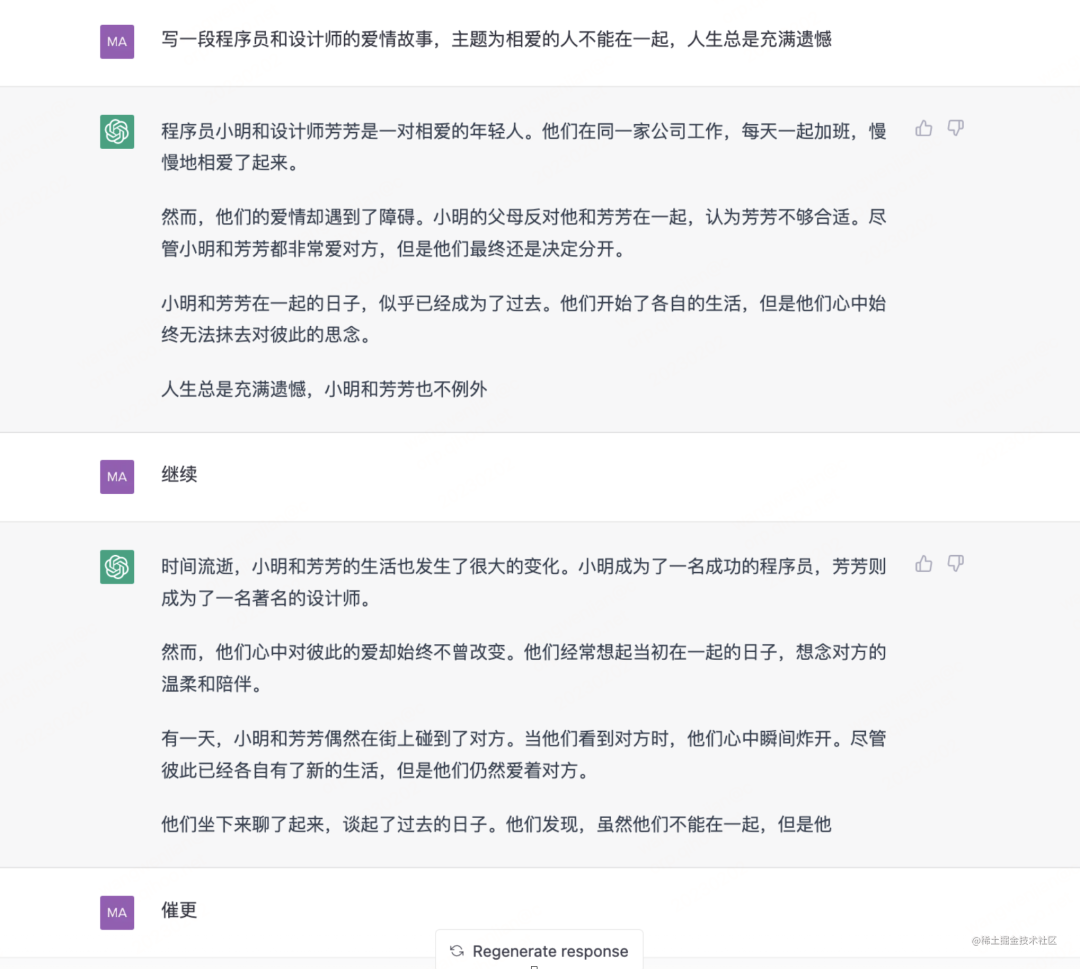This screenshot has height=969, width=1080.
Task: Click thumbs down on second ChatGPT response
Action: pyautogui.click(x=955, y=564)
